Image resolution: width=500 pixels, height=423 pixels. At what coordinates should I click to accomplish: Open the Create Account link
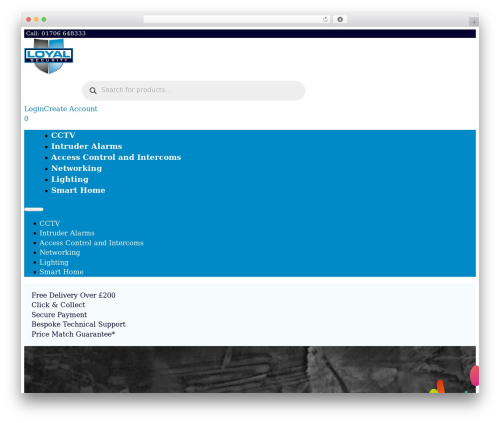coord(71,109)
